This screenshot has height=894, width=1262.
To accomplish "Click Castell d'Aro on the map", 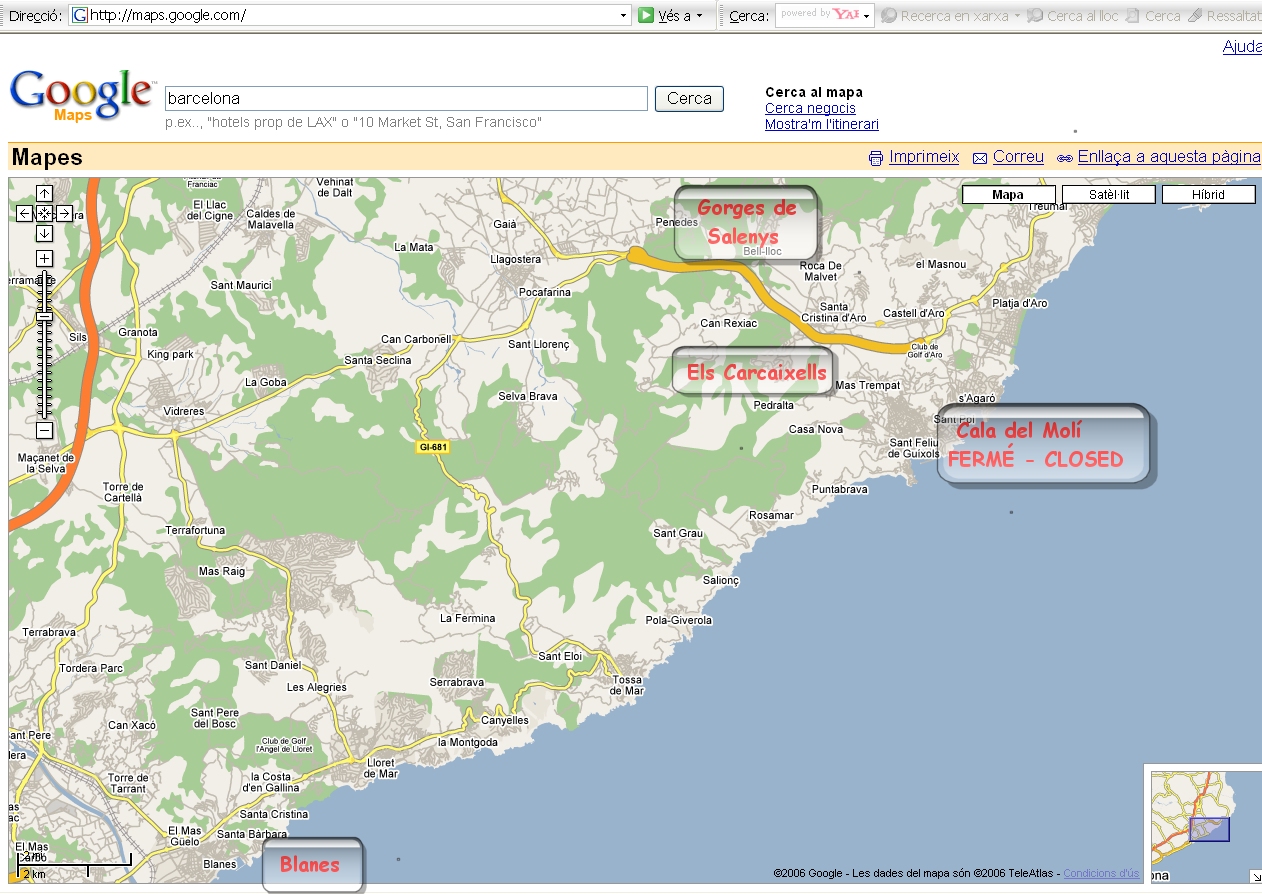I will pos(914,313).
